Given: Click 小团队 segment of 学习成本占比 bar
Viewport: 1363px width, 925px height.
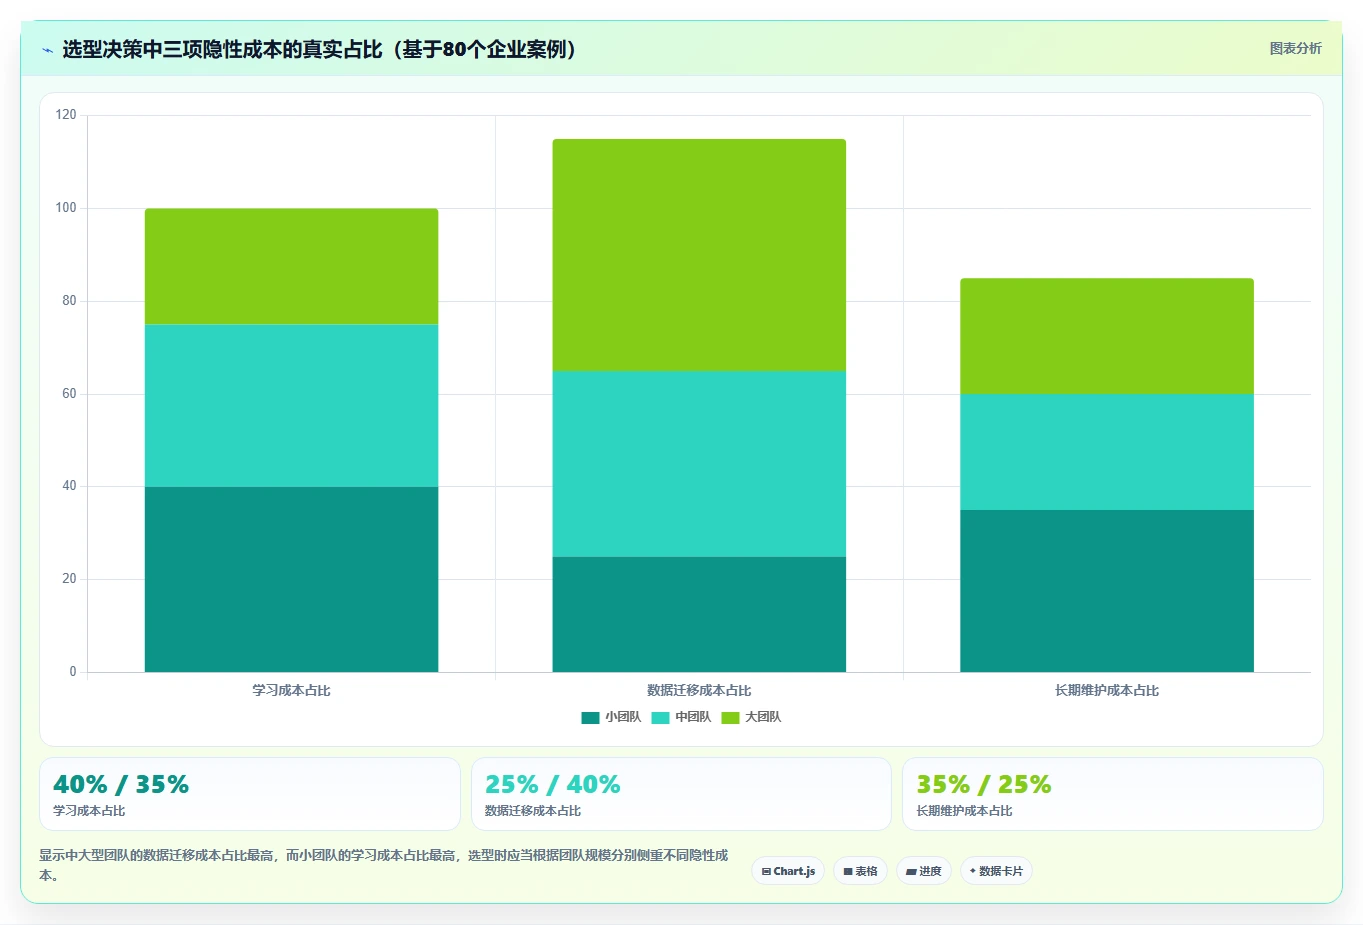Looking at the screenshot, I should click(x=291, y=579).
